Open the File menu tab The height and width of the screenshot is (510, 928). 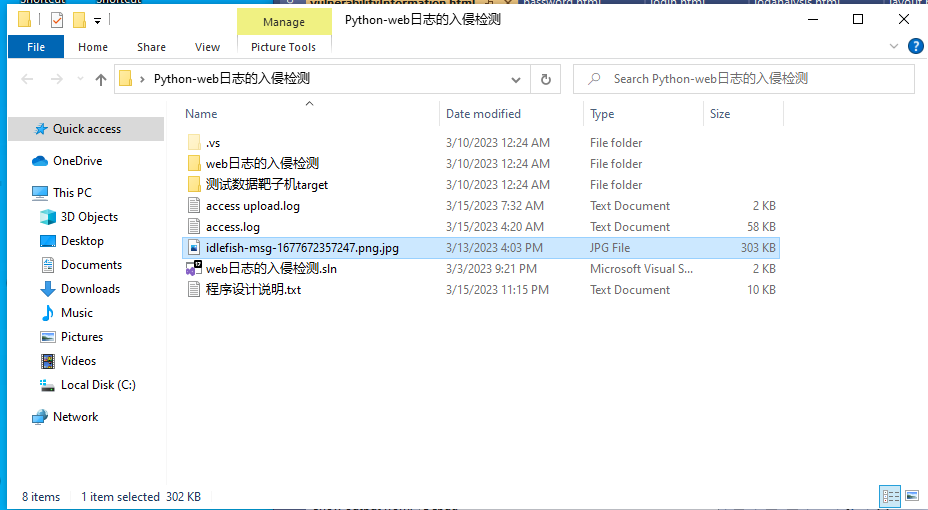click(36, 47)
